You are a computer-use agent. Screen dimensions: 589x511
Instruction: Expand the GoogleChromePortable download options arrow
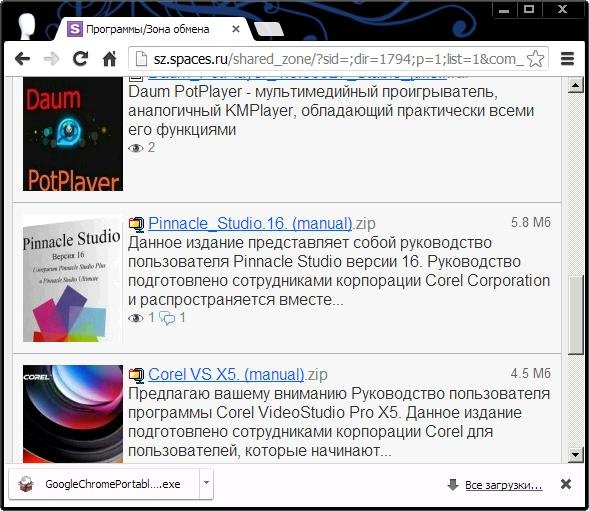pyautogui.click(x=206, y=483)
